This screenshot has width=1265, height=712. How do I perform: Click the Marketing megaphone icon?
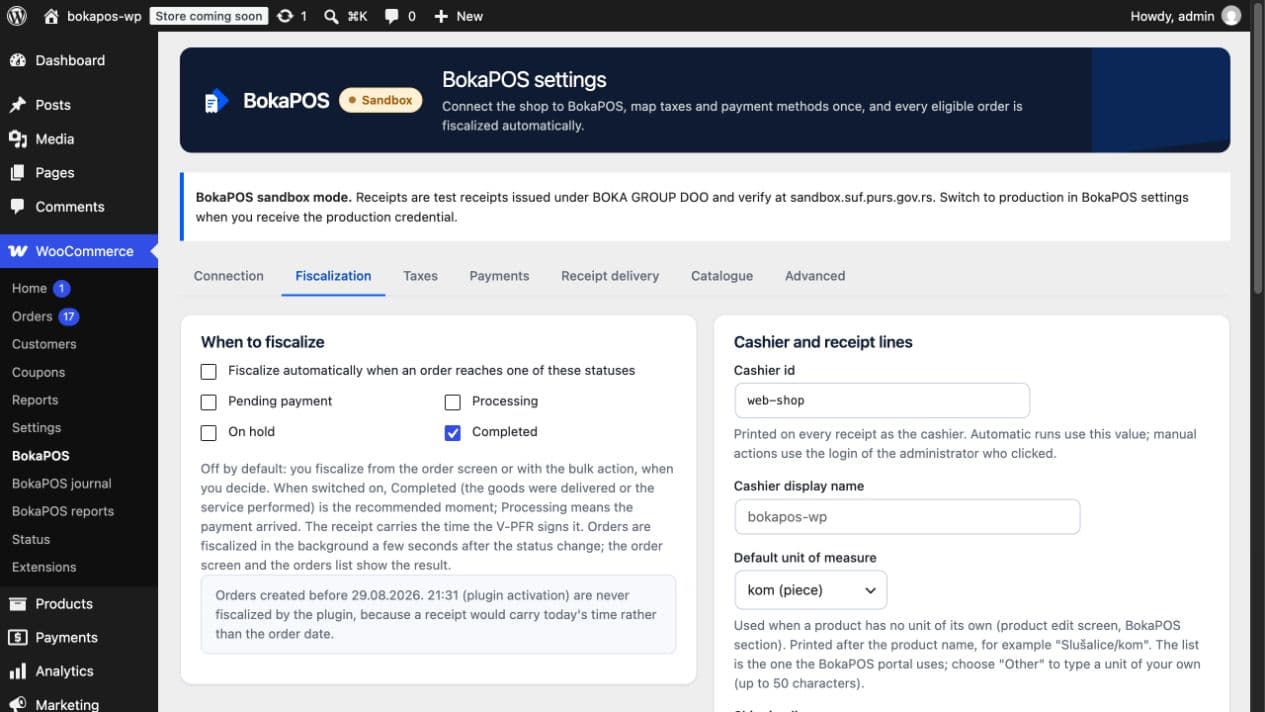pos(18,704)
